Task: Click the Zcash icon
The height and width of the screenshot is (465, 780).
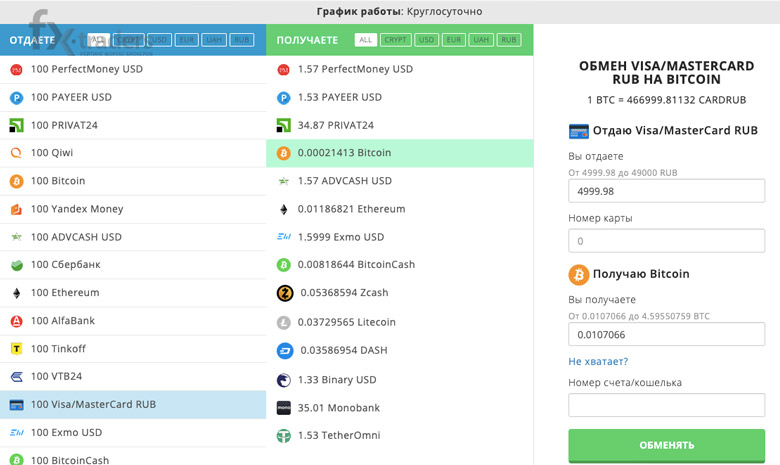Action: click(x=285, y=293)
